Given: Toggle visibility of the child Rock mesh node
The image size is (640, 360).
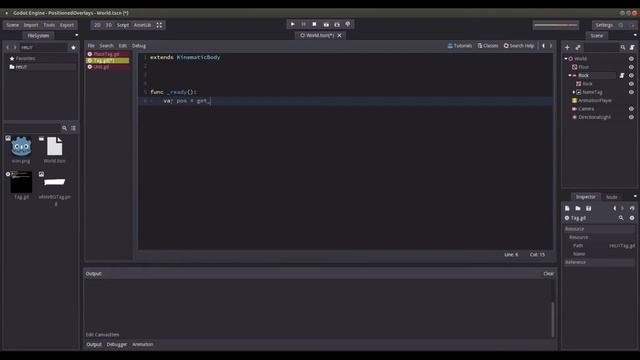Looking at the screenshot, I should click(x=631, y=84).
